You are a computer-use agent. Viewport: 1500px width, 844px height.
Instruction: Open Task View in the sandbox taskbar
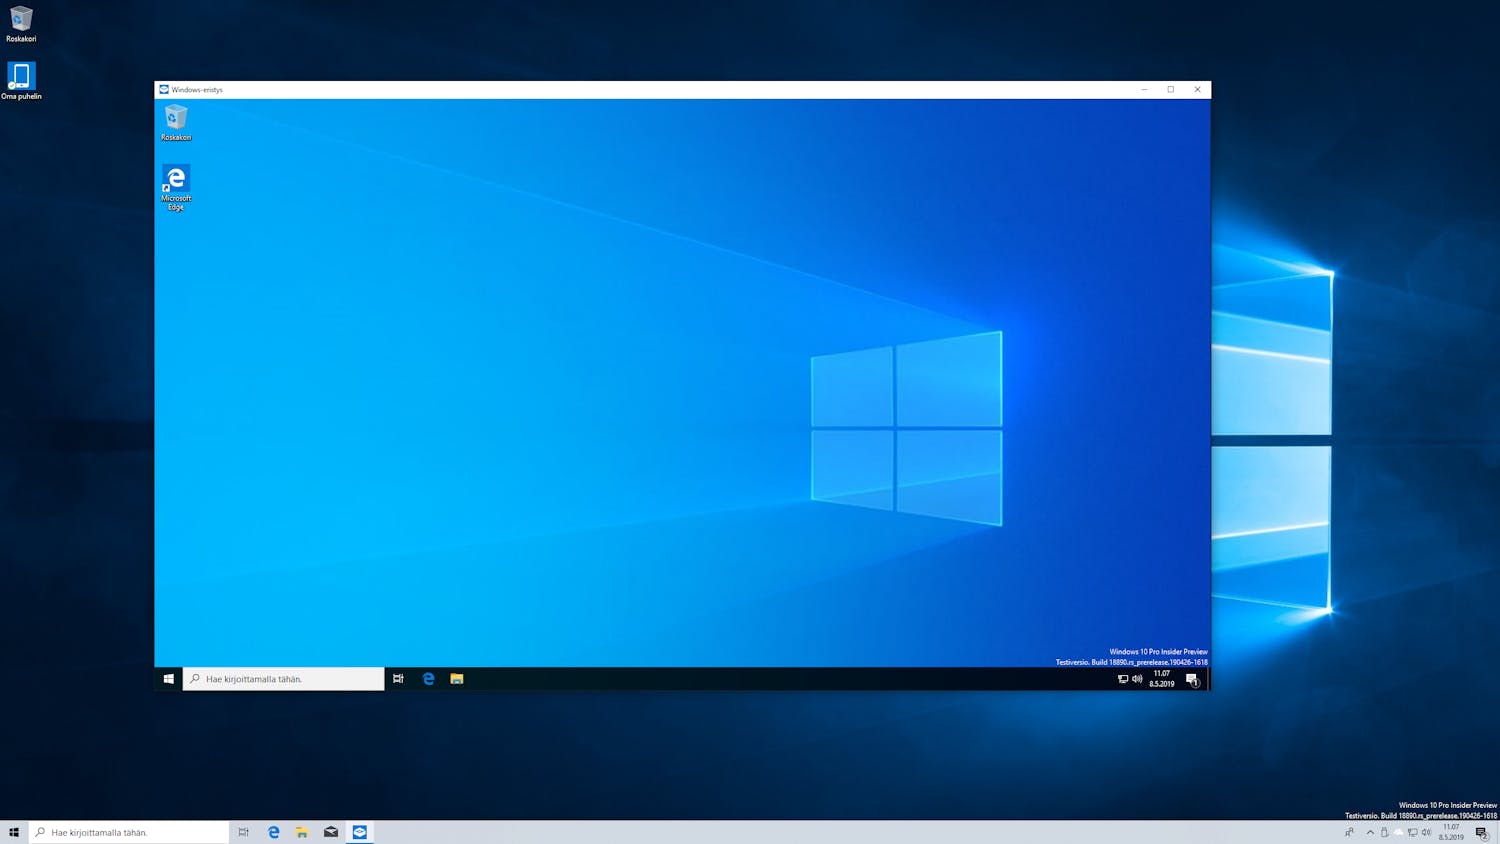(x=398, y=678)
